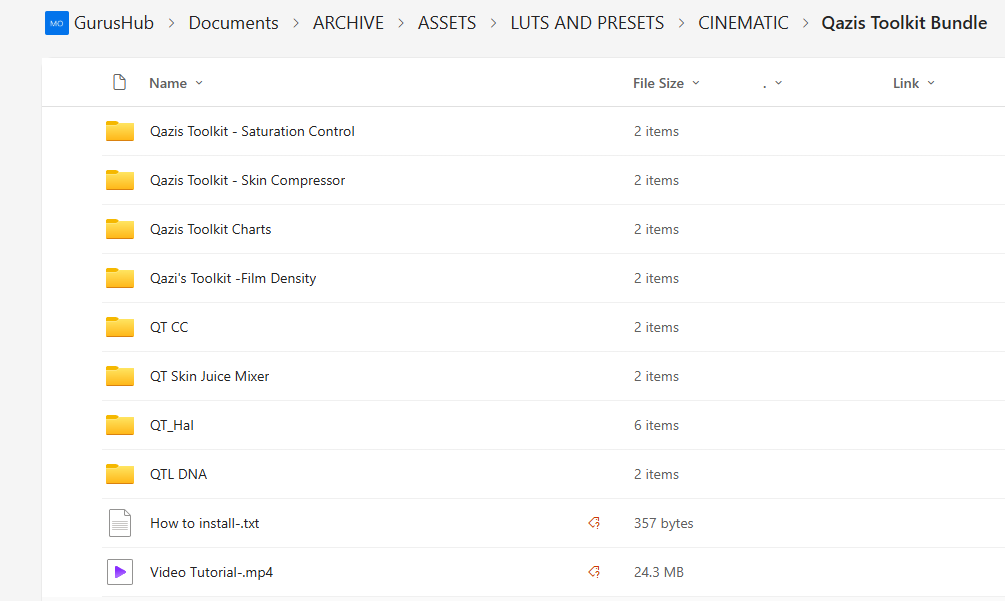1005x601 pixels.
Task: Click the GurusHub site logo icon
Action: [57, 23]
